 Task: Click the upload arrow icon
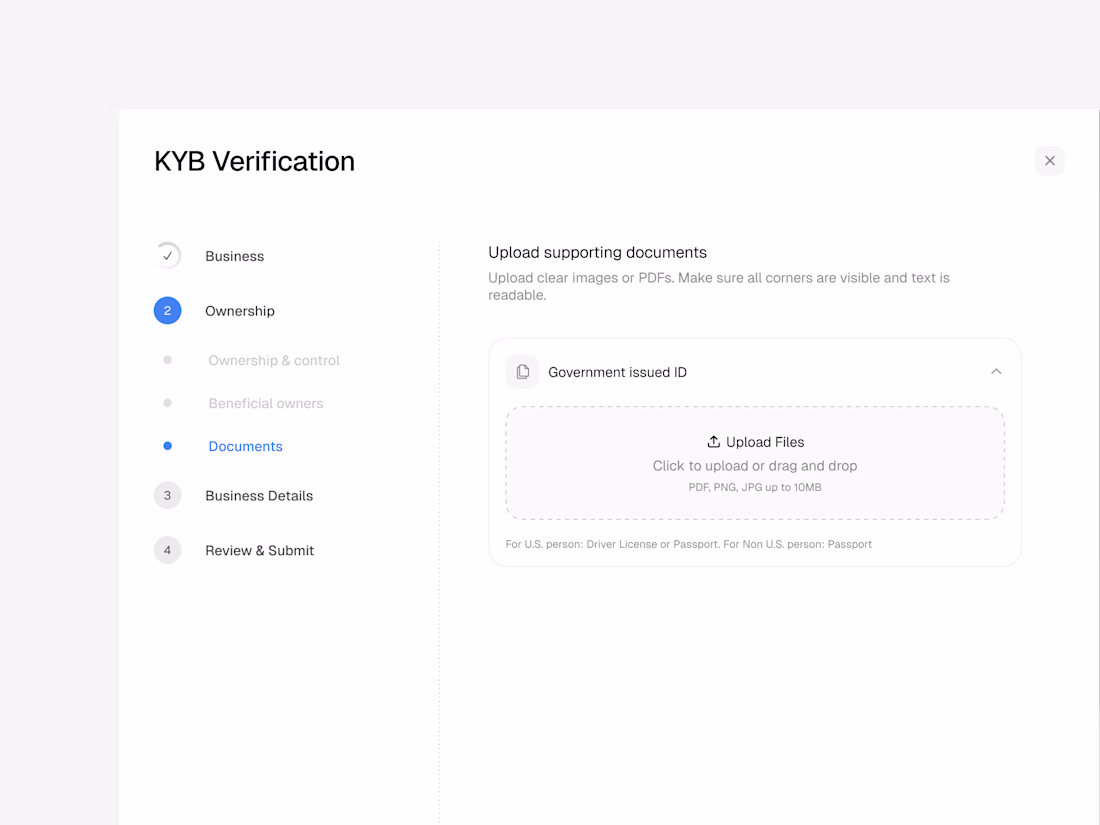pos(714,442)
